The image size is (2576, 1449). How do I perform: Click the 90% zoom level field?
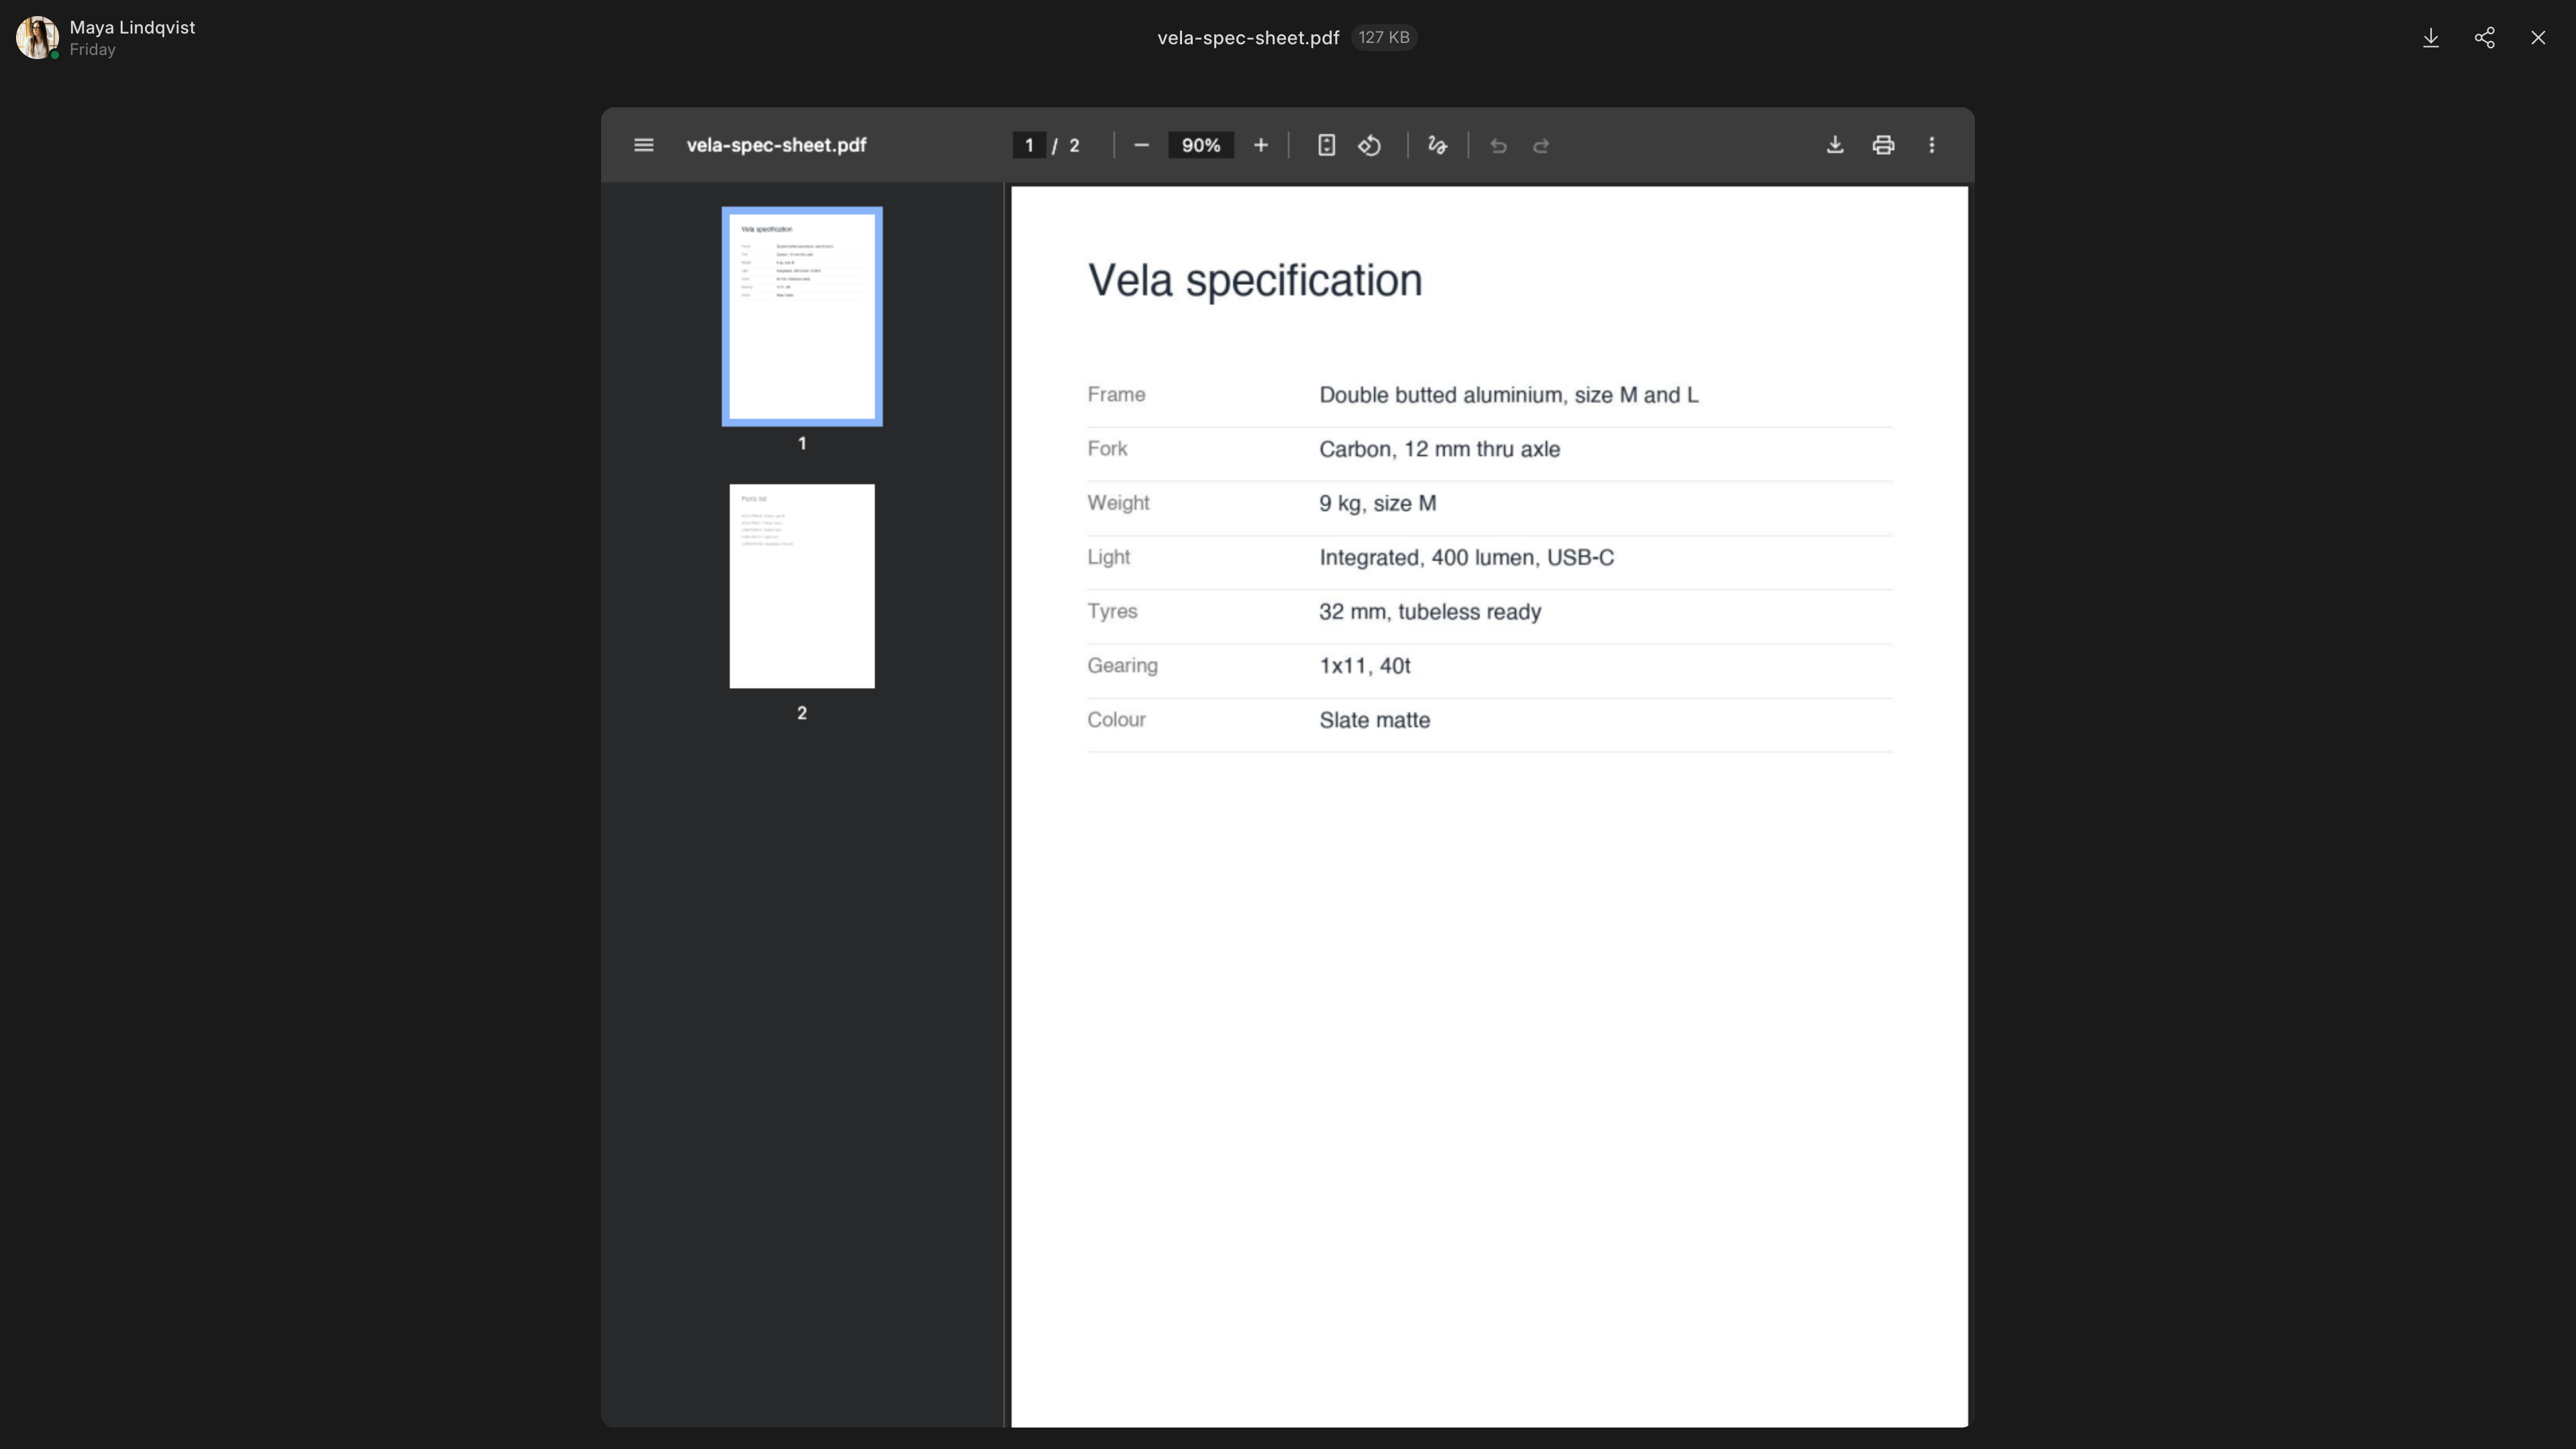tap(1201, 145)
